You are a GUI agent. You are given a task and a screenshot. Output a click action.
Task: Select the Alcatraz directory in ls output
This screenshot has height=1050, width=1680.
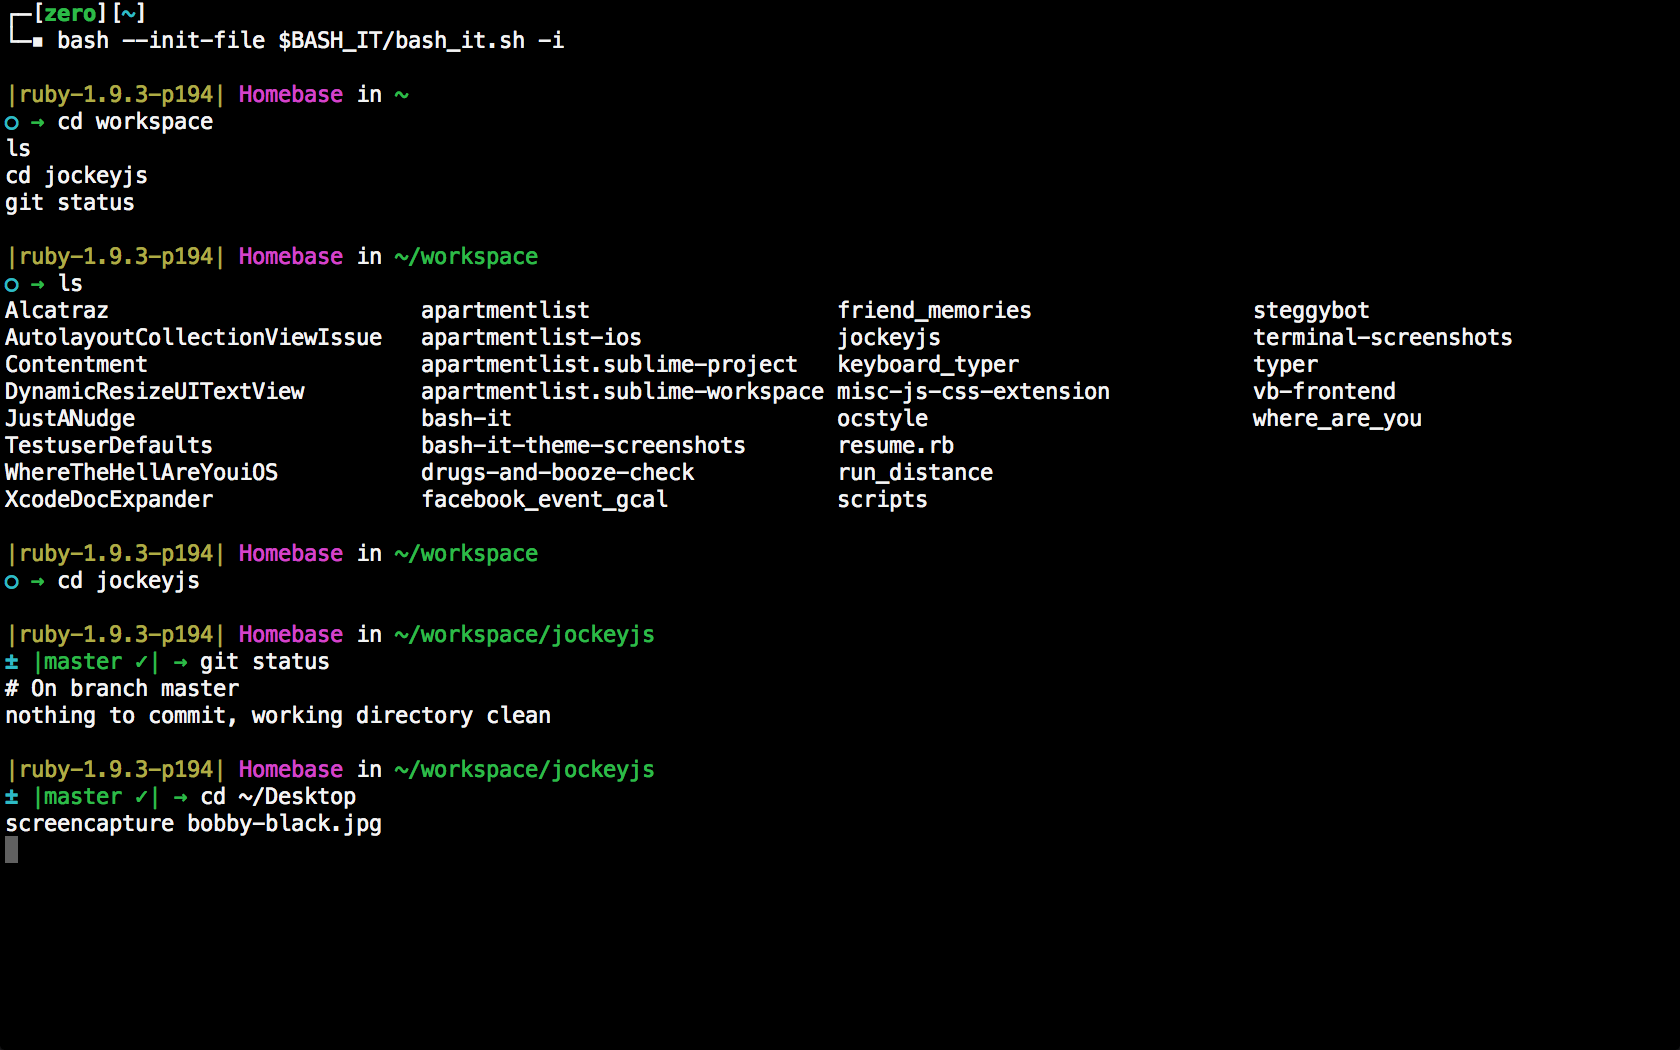pos(57,311)
